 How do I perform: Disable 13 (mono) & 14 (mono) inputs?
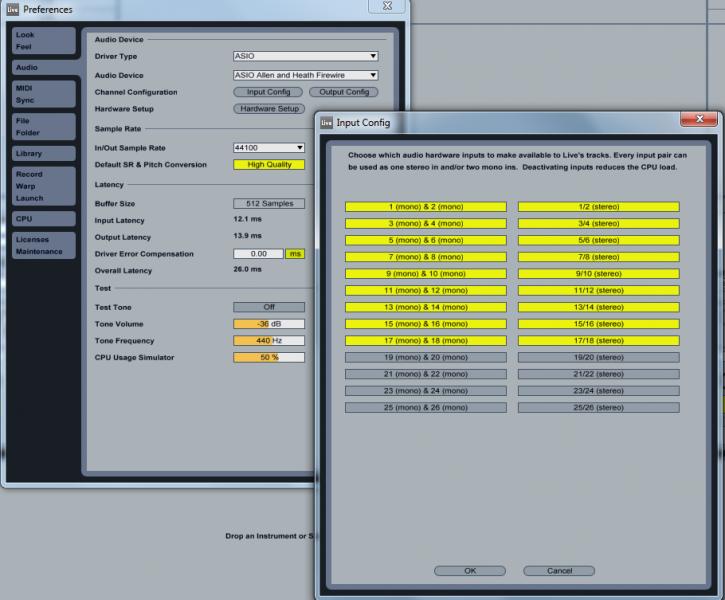pos(426,307)
